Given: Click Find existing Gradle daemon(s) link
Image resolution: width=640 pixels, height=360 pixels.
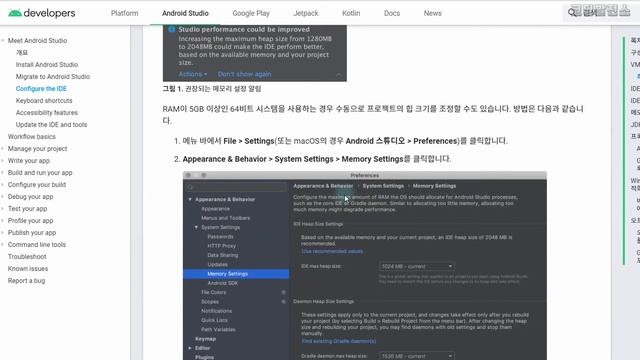Looking at the screenshot, I should pyautogui.click(x=339, y=341).
